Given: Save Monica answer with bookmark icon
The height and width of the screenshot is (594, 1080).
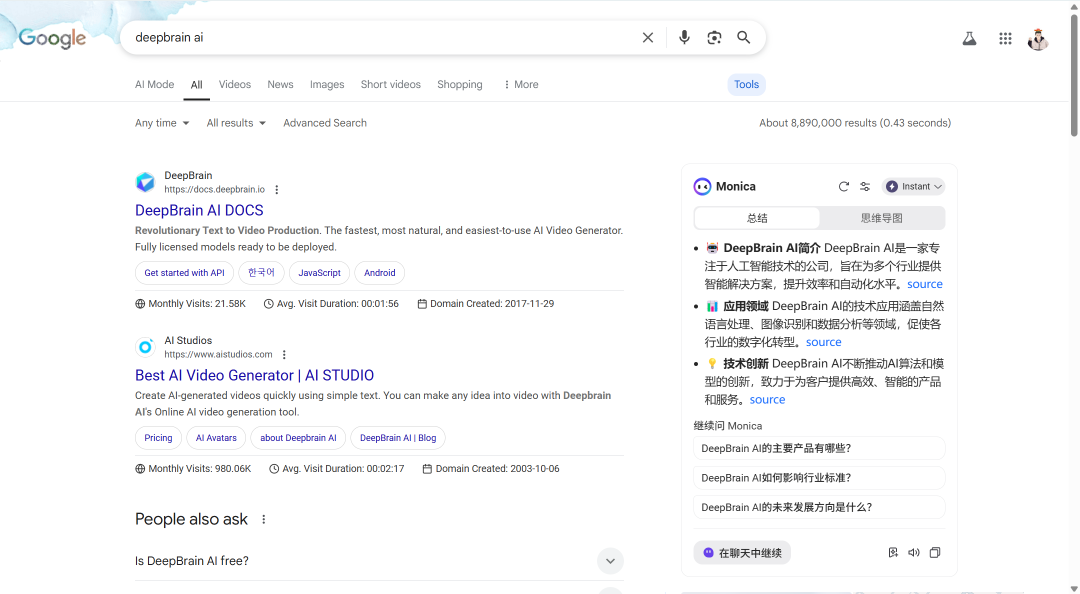Looking at the screenshot, I should (x=893, y=553).
